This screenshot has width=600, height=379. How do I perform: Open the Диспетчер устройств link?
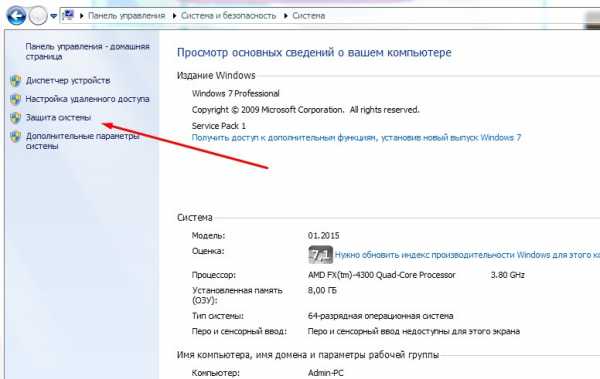click(68, 80)
